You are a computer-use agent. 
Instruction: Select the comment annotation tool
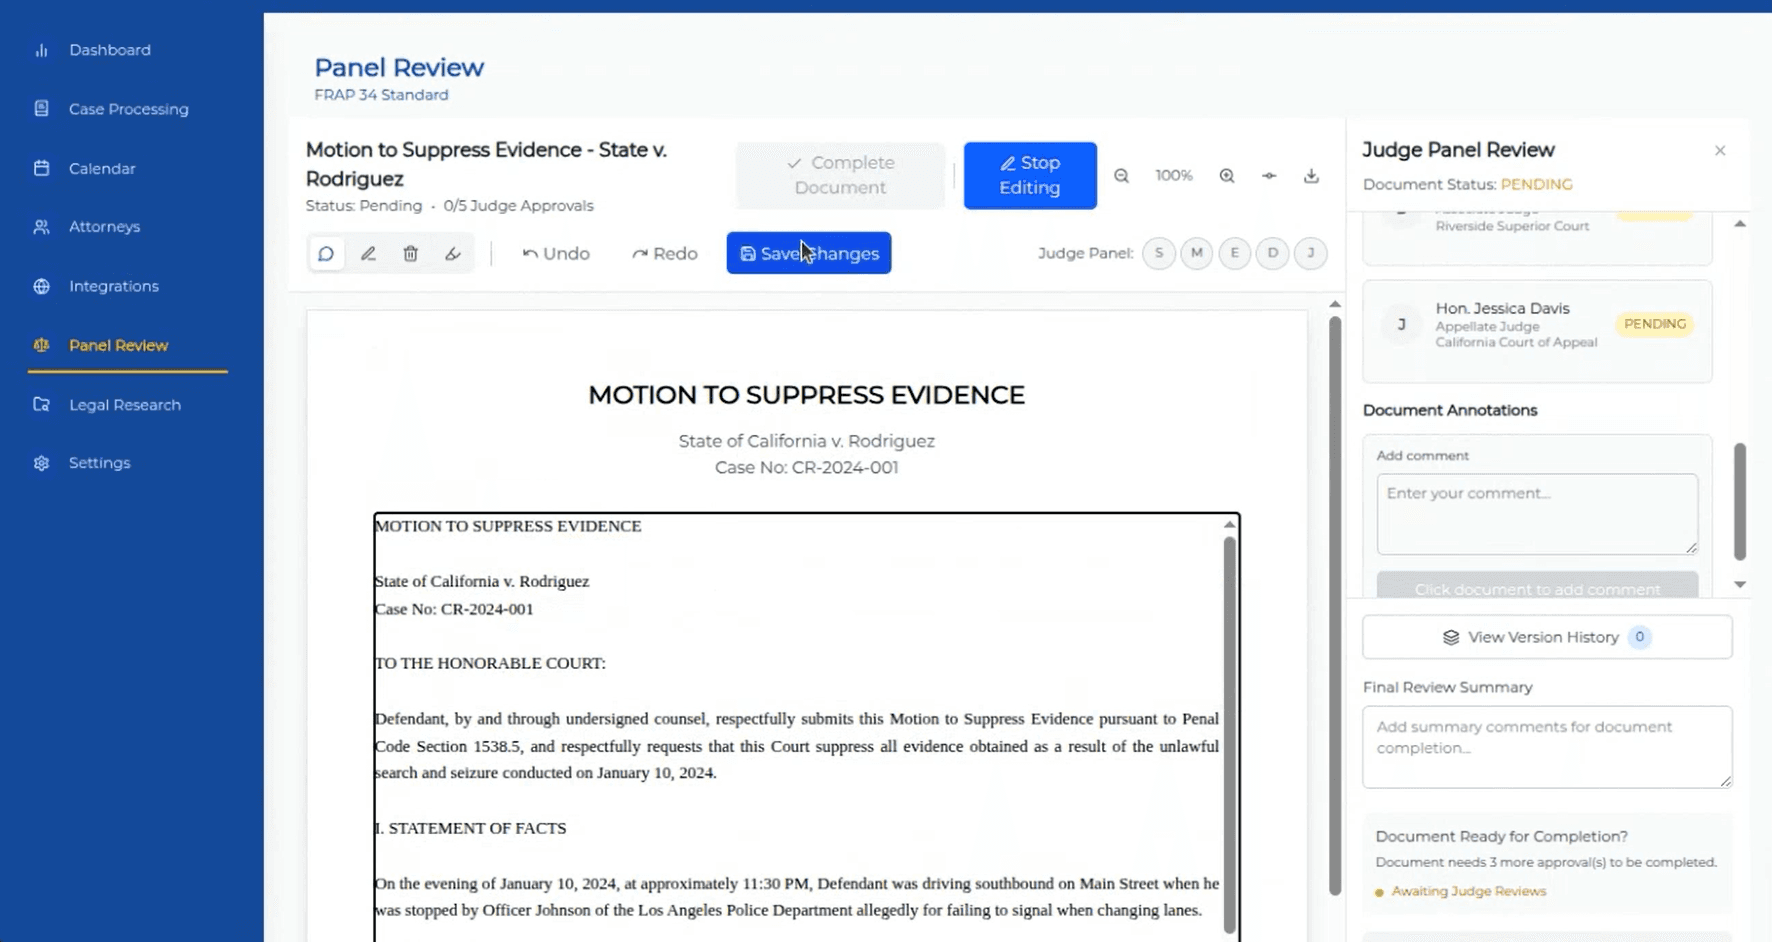(326, 254)
